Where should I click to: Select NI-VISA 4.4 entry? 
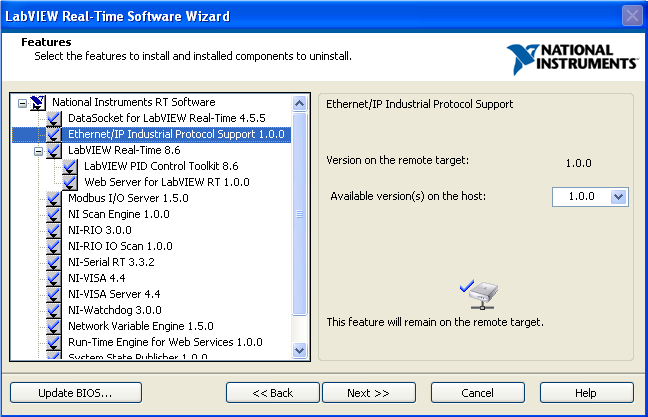tap(97, 278)
